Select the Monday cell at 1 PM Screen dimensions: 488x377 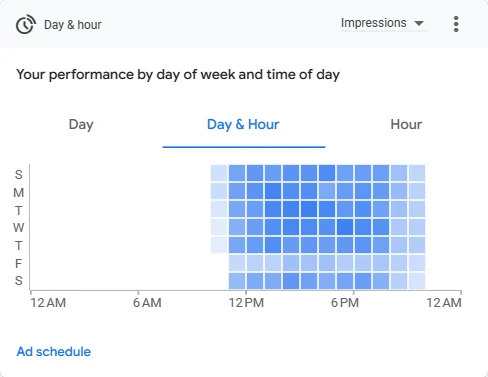273,191
